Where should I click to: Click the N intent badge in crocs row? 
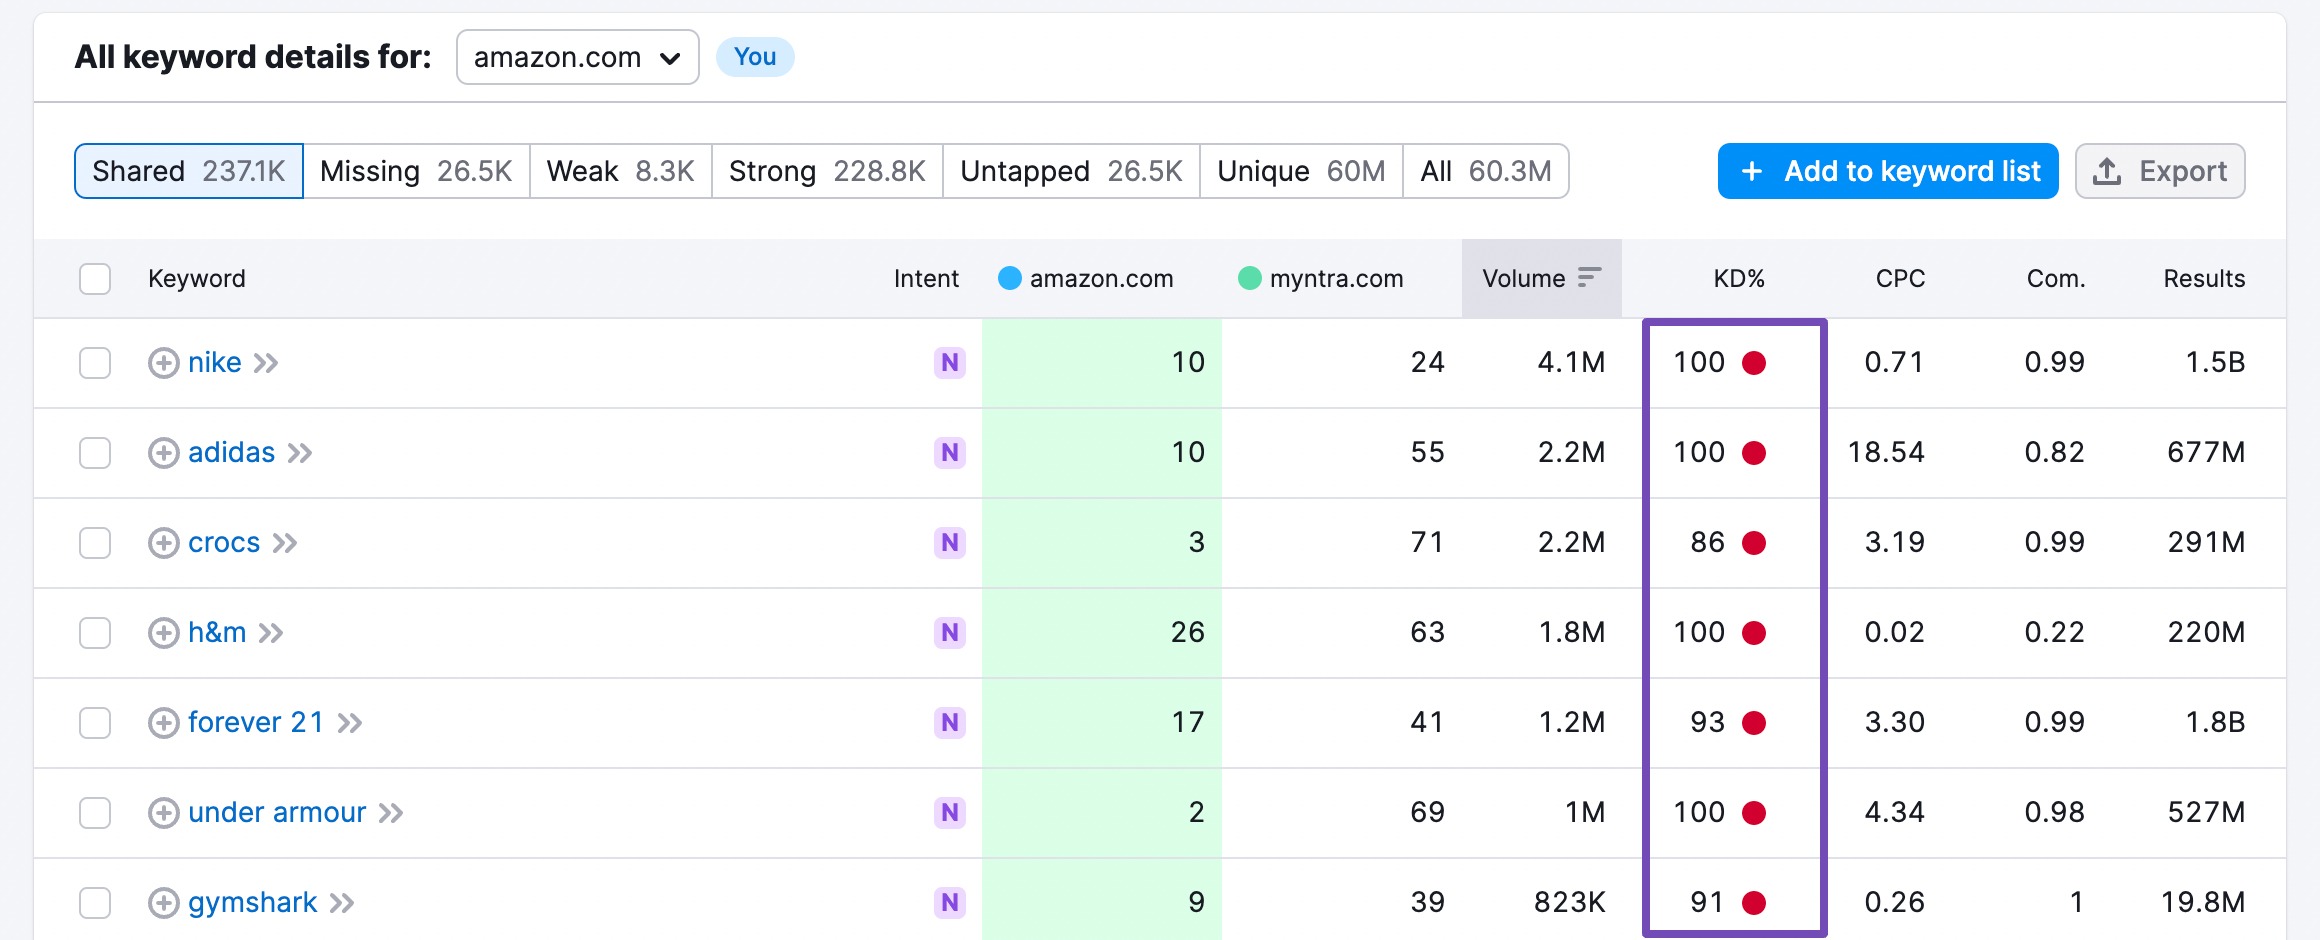tap(950, 543)
